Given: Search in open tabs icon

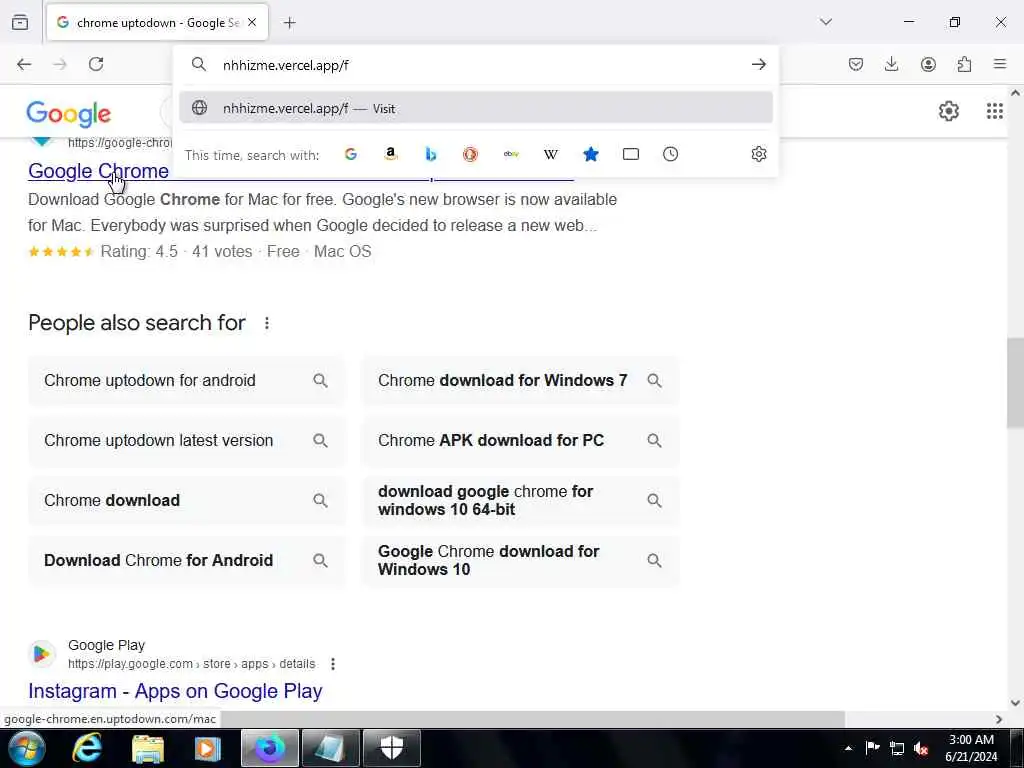Looking at the screenshot, I should (631, 154).
